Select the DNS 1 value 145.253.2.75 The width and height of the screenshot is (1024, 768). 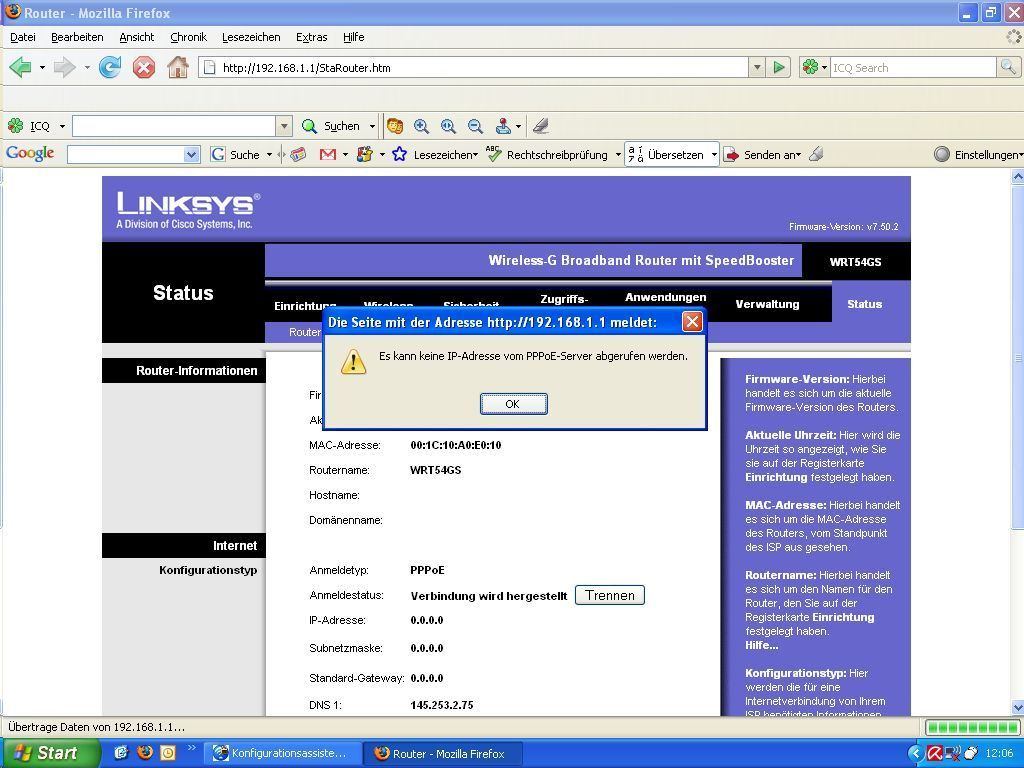(441, 705)
